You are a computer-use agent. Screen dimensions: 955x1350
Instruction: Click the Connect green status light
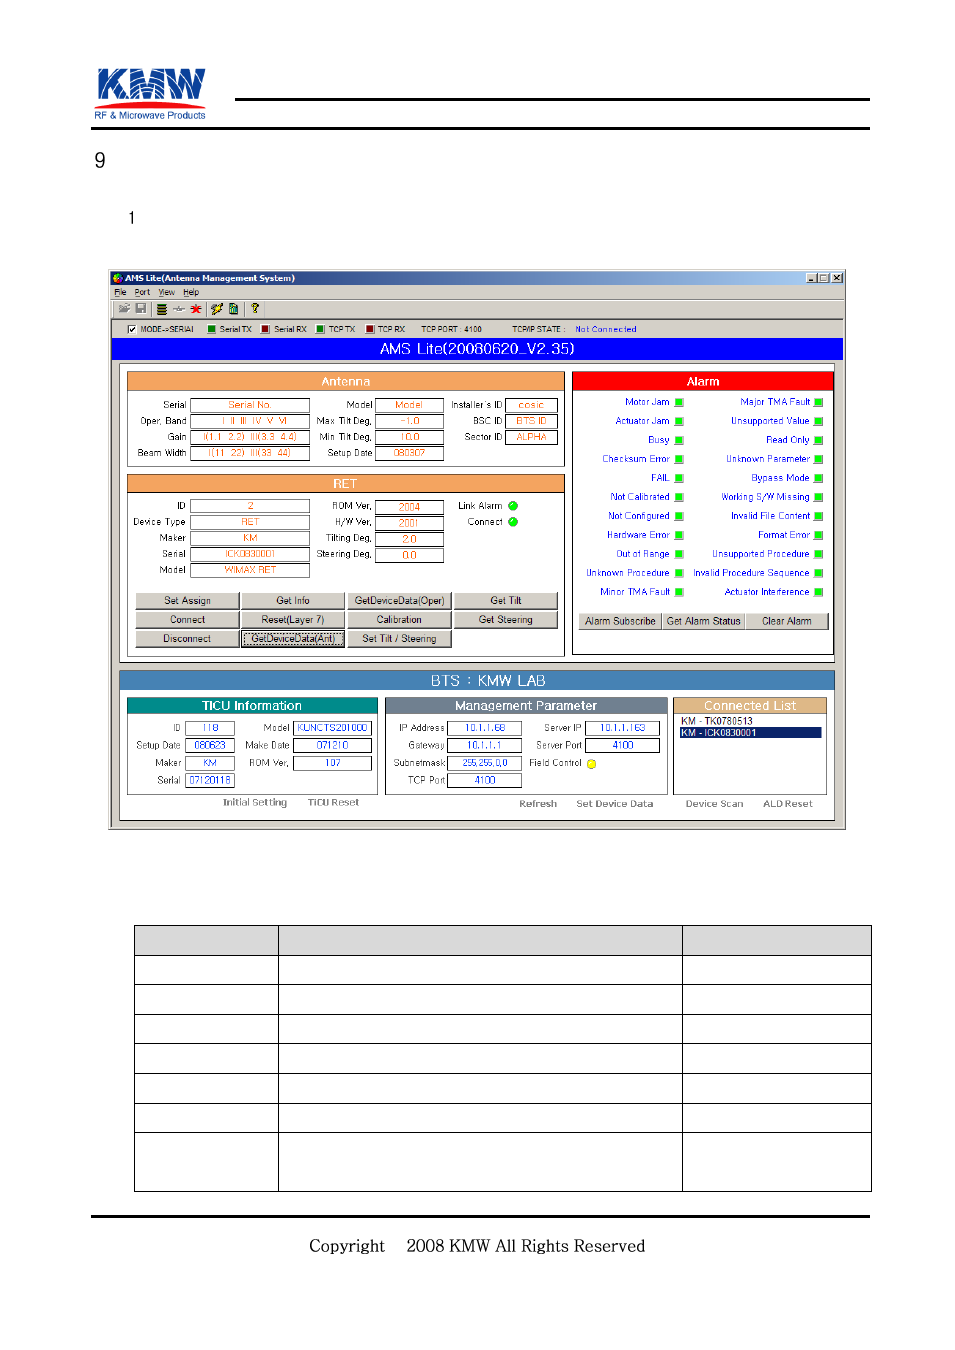coord(514,522)
